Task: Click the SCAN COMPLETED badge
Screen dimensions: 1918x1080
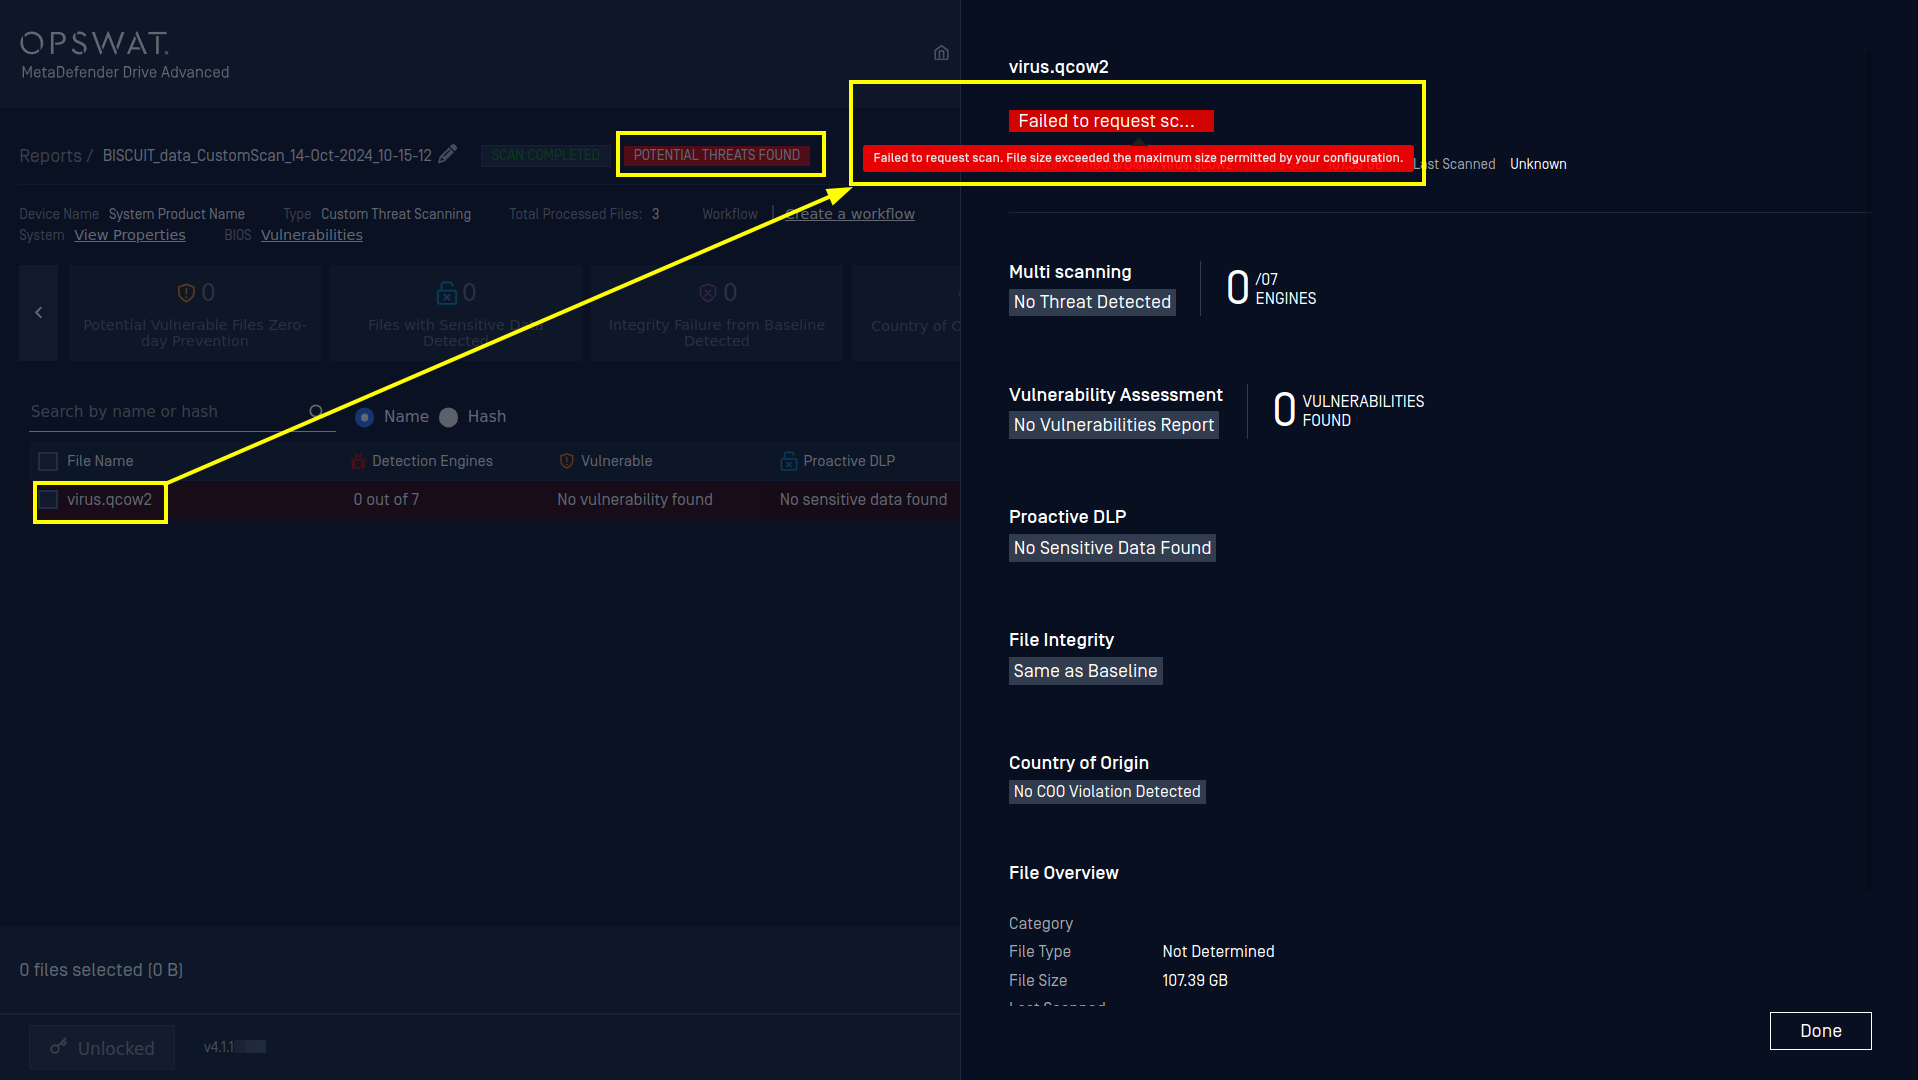Action: point(545,155)
